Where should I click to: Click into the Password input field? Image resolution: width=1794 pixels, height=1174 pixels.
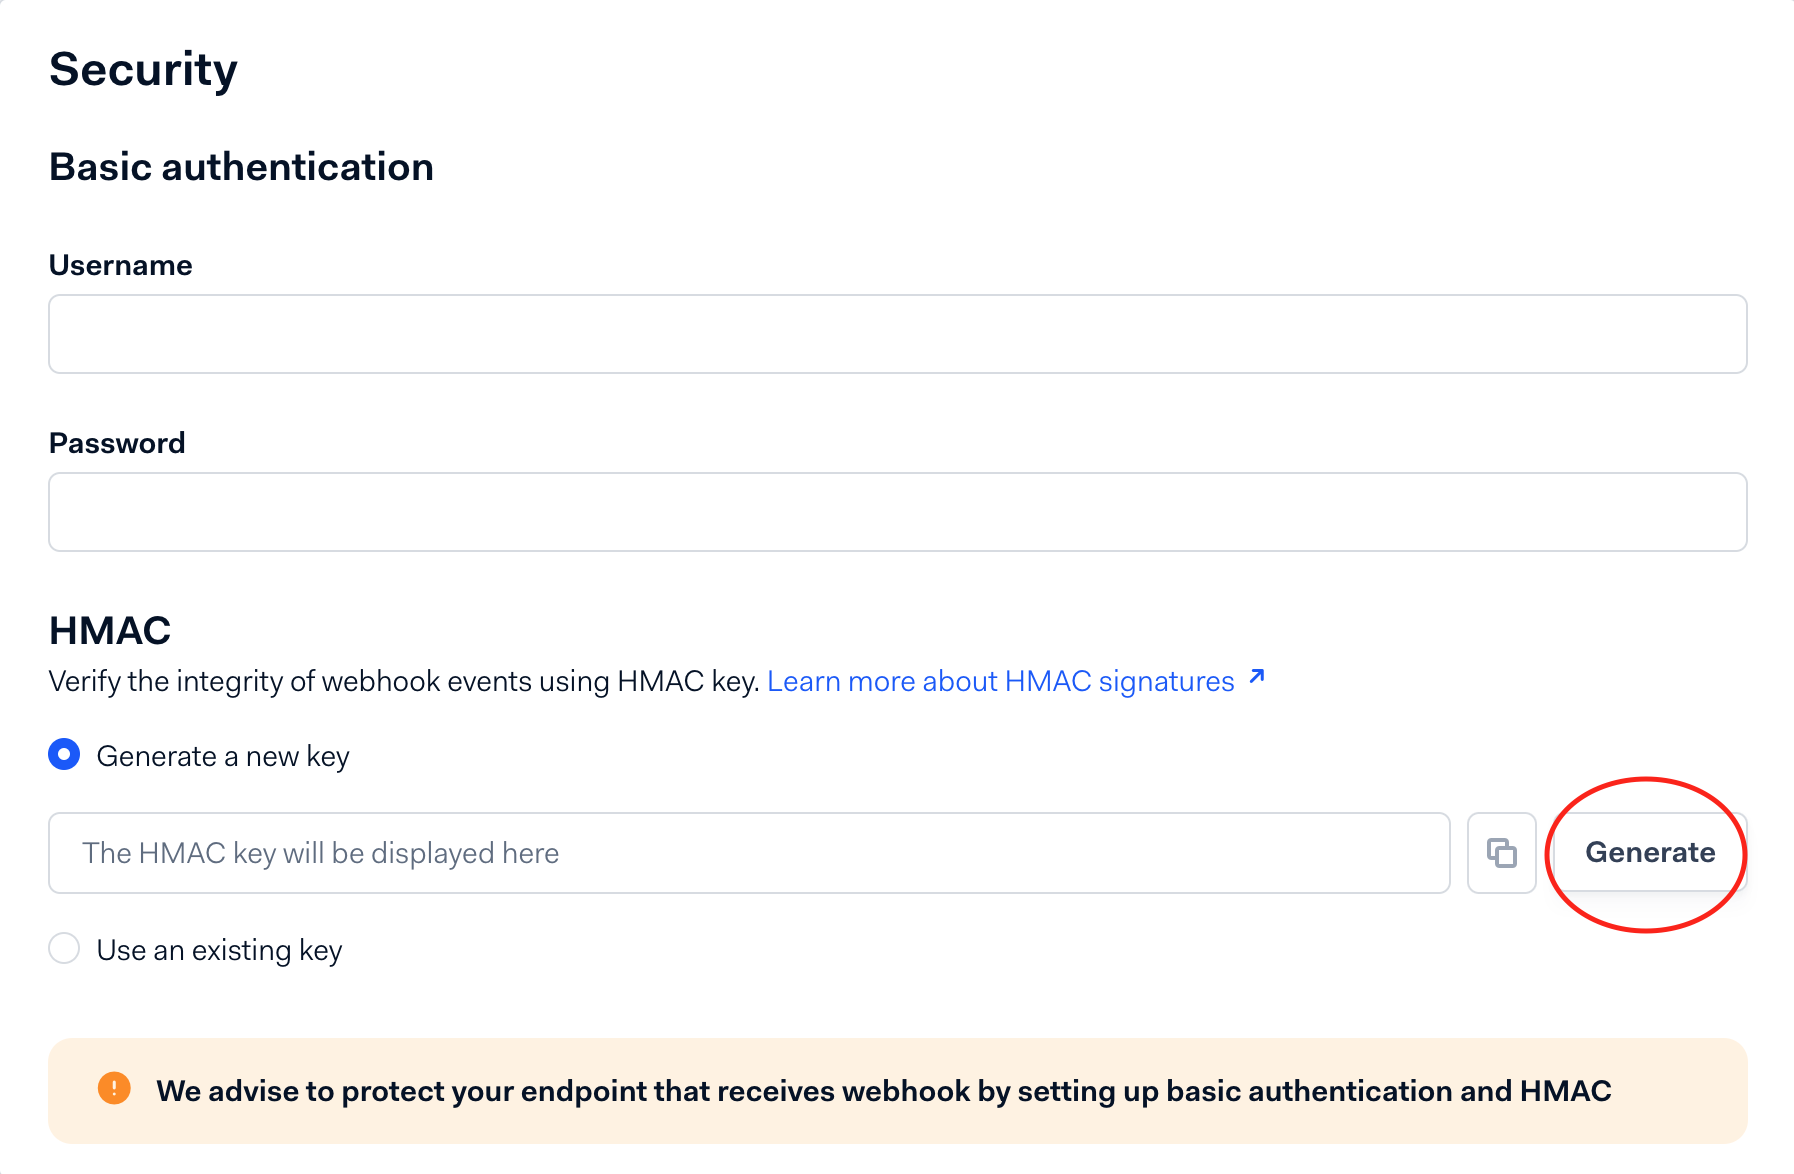(897, 512)
